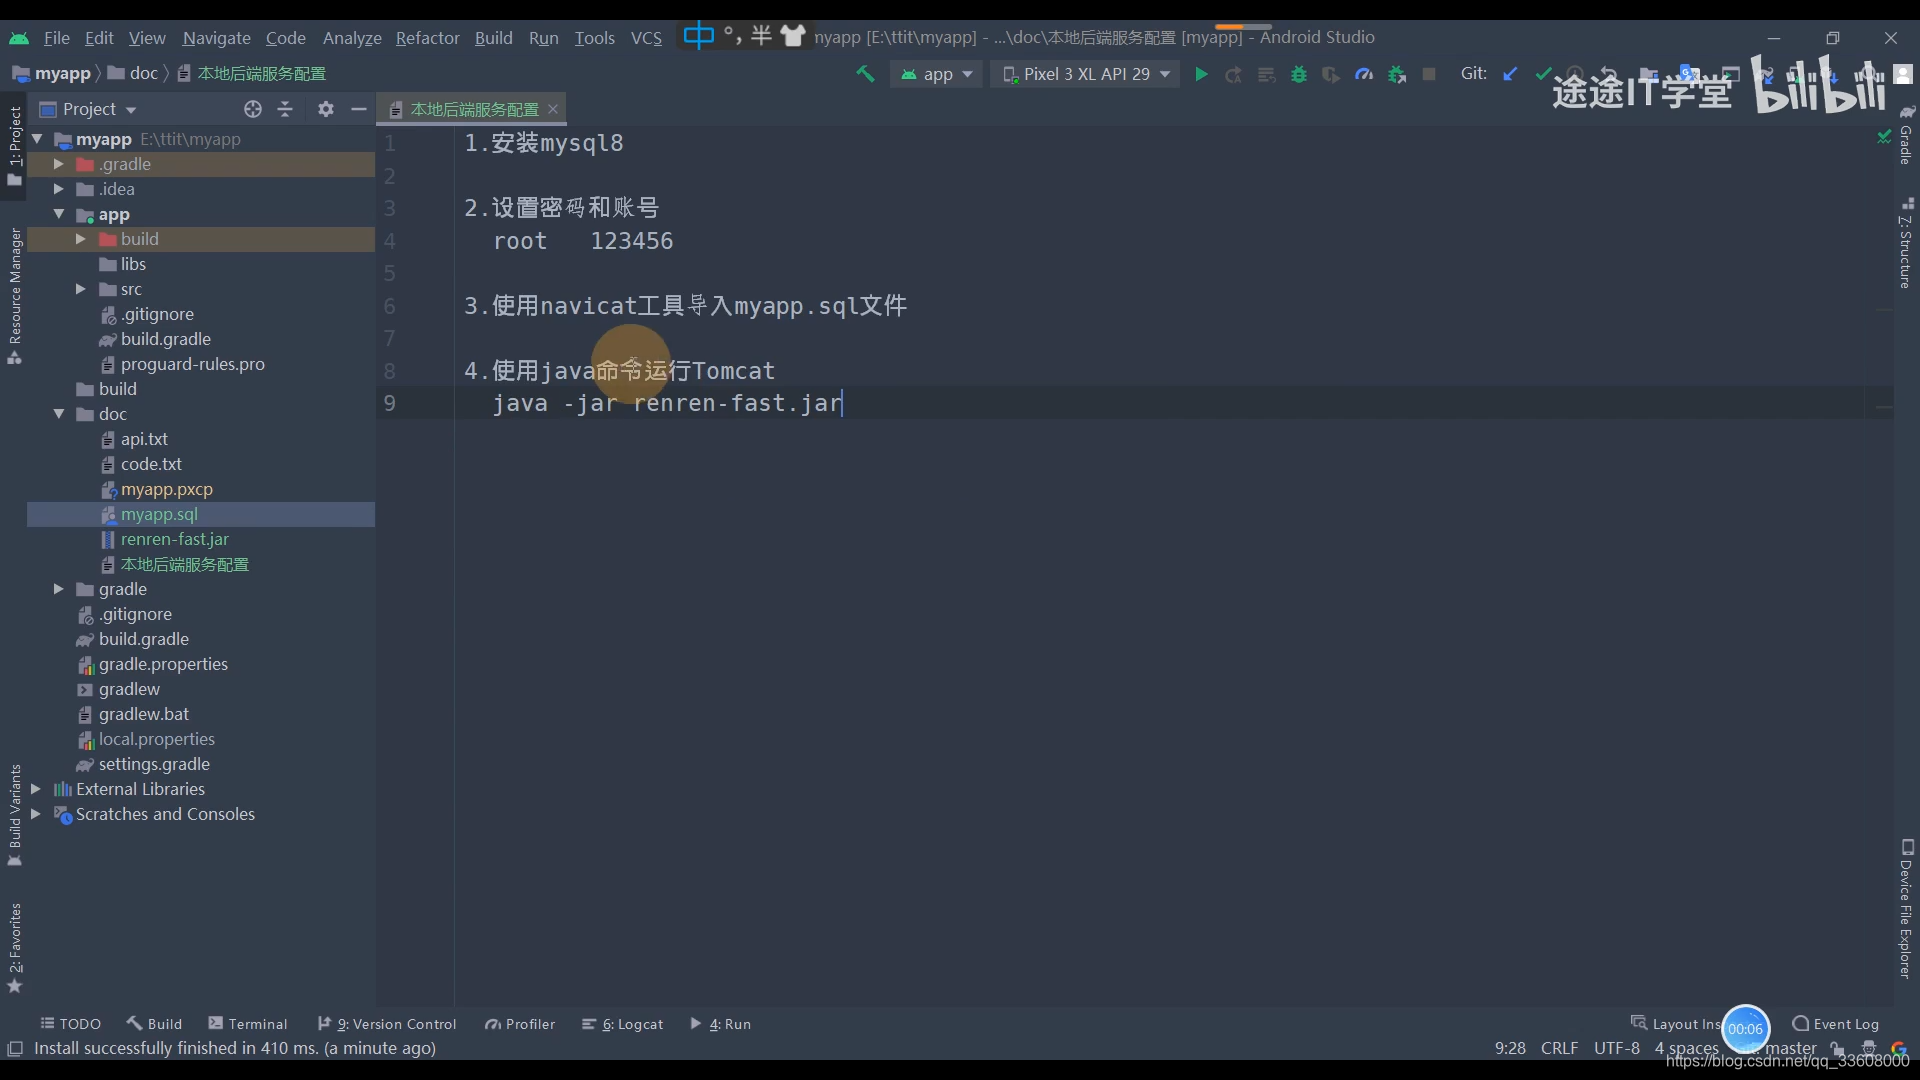Open the app run configuration dropdown
Image resolution: width=1920 pixels, height=1080 pixels.
937,74
